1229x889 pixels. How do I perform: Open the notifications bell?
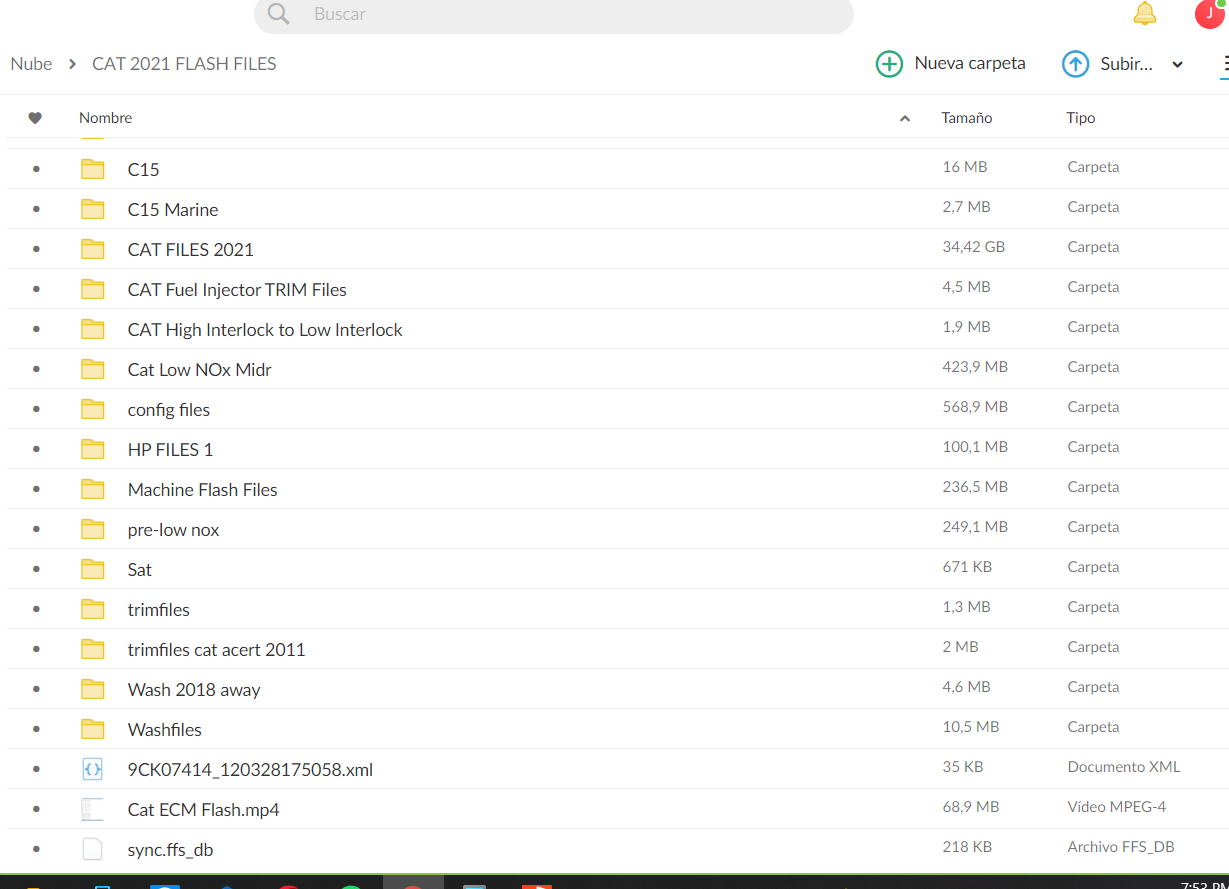coord(1145,13)
